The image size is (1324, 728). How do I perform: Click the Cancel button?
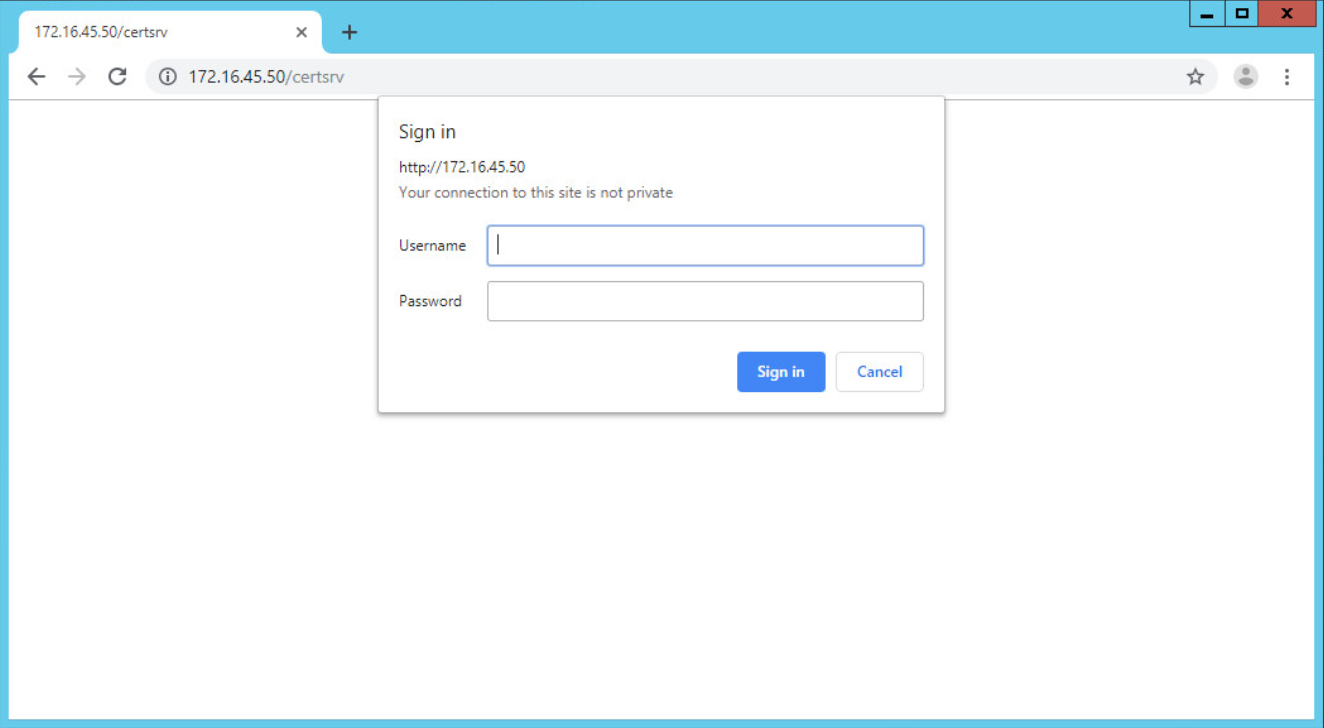click(x=879, y=371)
